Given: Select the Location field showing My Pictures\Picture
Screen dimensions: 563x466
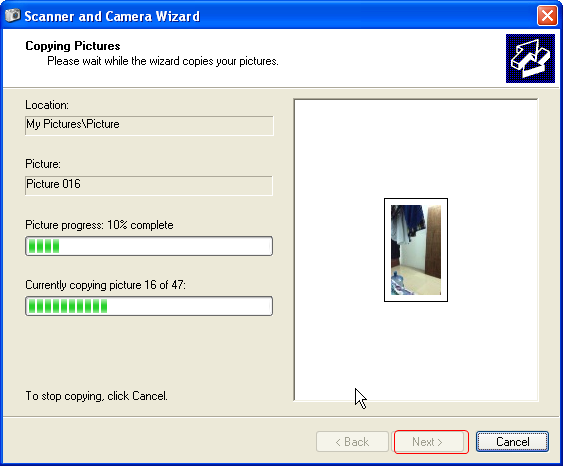Looking at the screenshot, I should click(149, 125).
